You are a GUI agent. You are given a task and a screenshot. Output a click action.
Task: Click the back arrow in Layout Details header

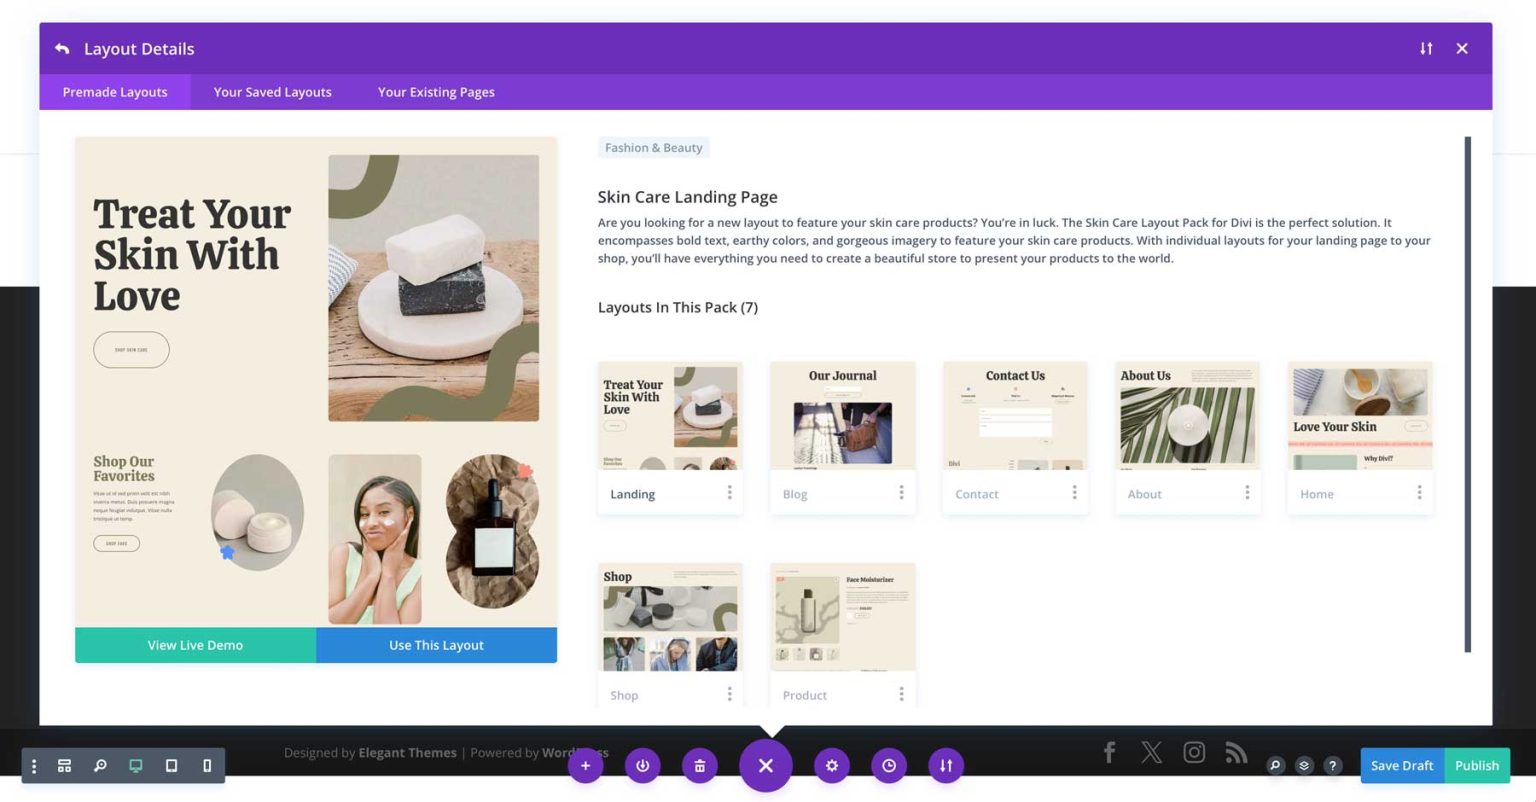60,47
